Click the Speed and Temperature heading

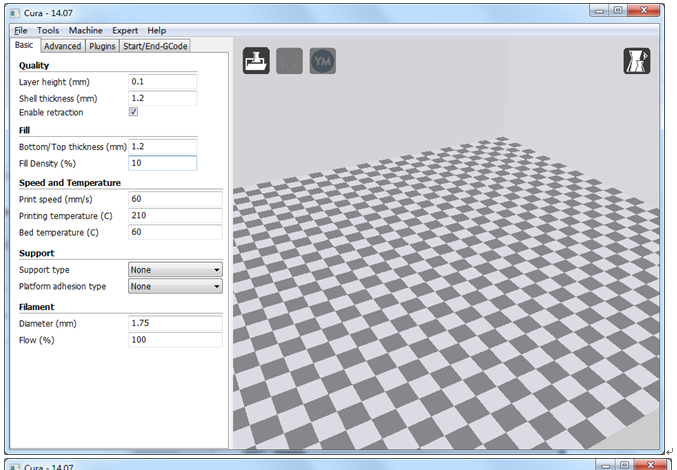(70, 183)
